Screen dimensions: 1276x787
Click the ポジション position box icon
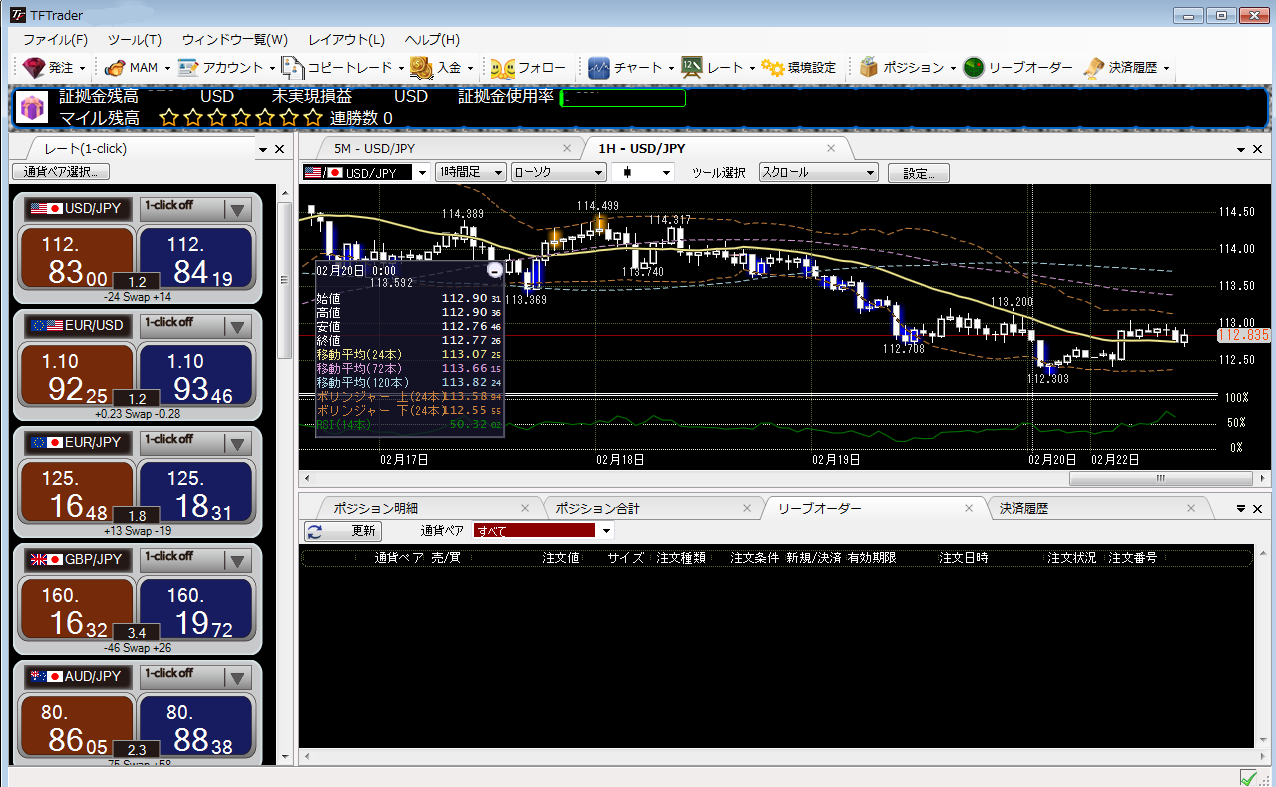coord(869,68)
